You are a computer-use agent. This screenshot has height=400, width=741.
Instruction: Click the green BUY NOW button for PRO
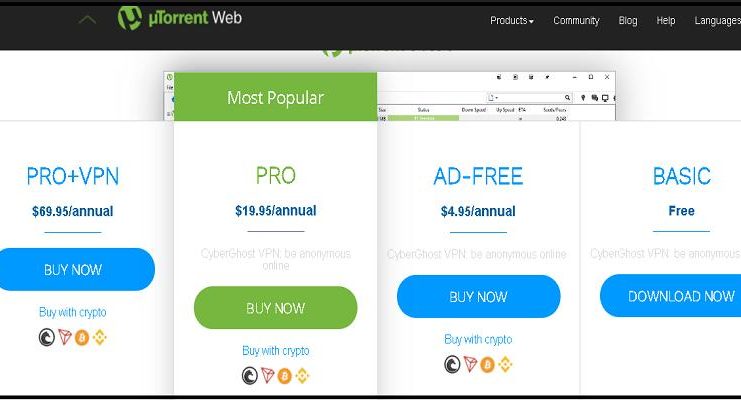[276, 308]
